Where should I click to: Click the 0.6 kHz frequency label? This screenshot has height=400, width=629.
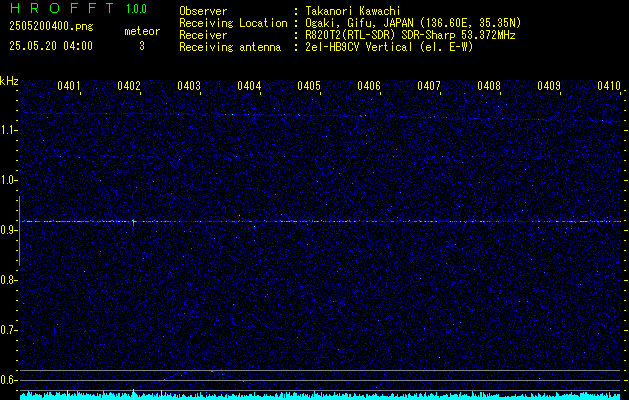(6, 380)
